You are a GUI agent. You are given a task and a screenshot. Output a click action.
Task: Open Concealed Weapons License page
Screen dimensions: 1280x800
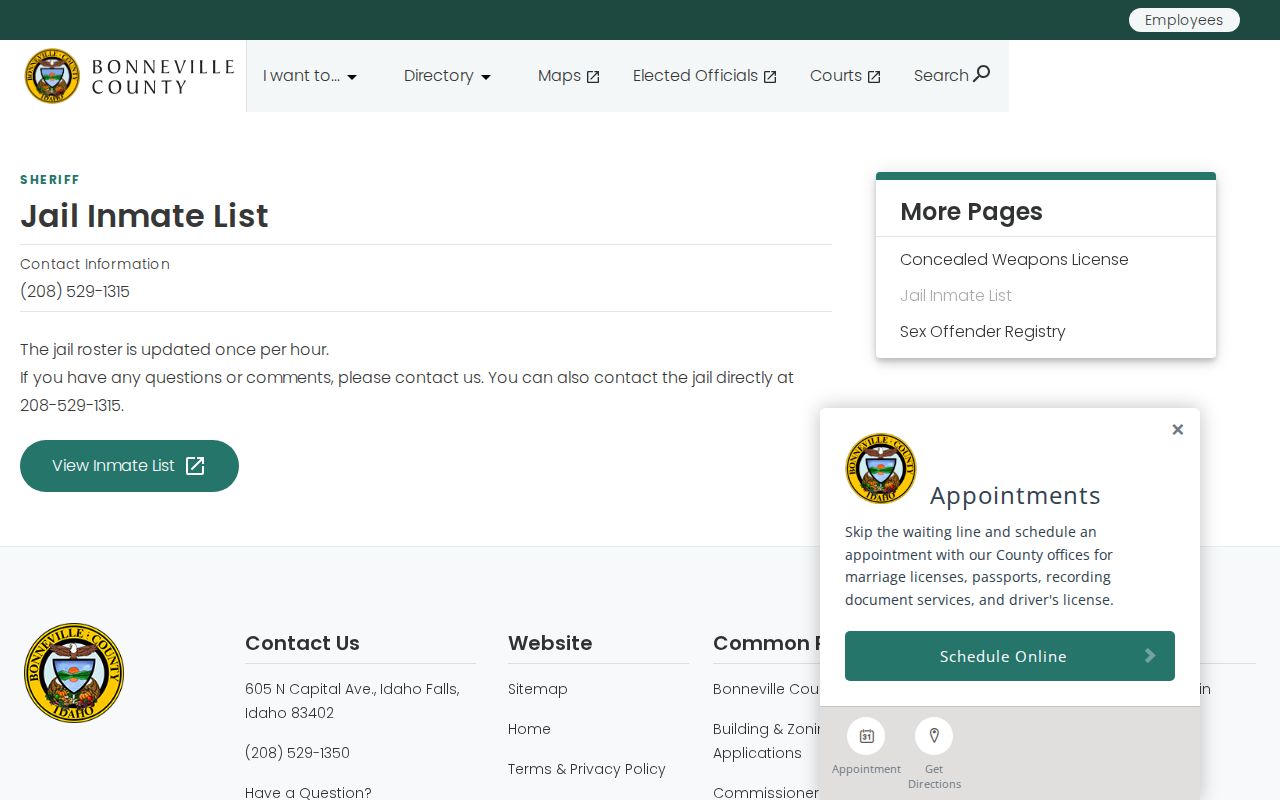point(1014,260)
